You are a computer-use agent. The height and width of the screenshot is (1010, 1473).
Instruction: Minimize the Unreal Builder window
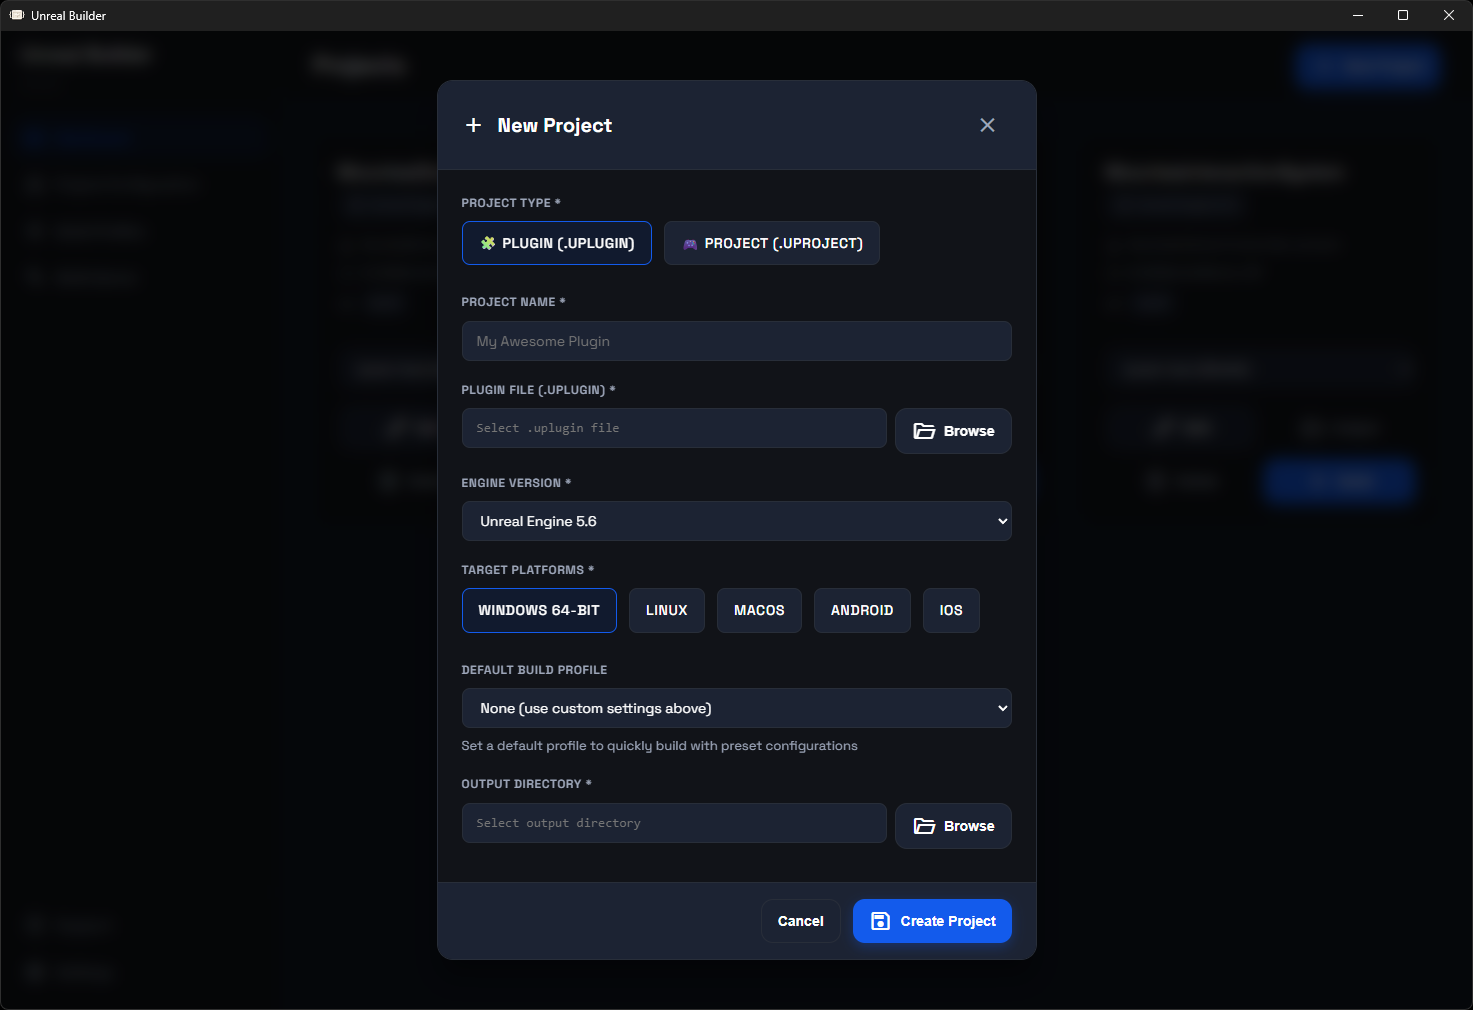1358,15
